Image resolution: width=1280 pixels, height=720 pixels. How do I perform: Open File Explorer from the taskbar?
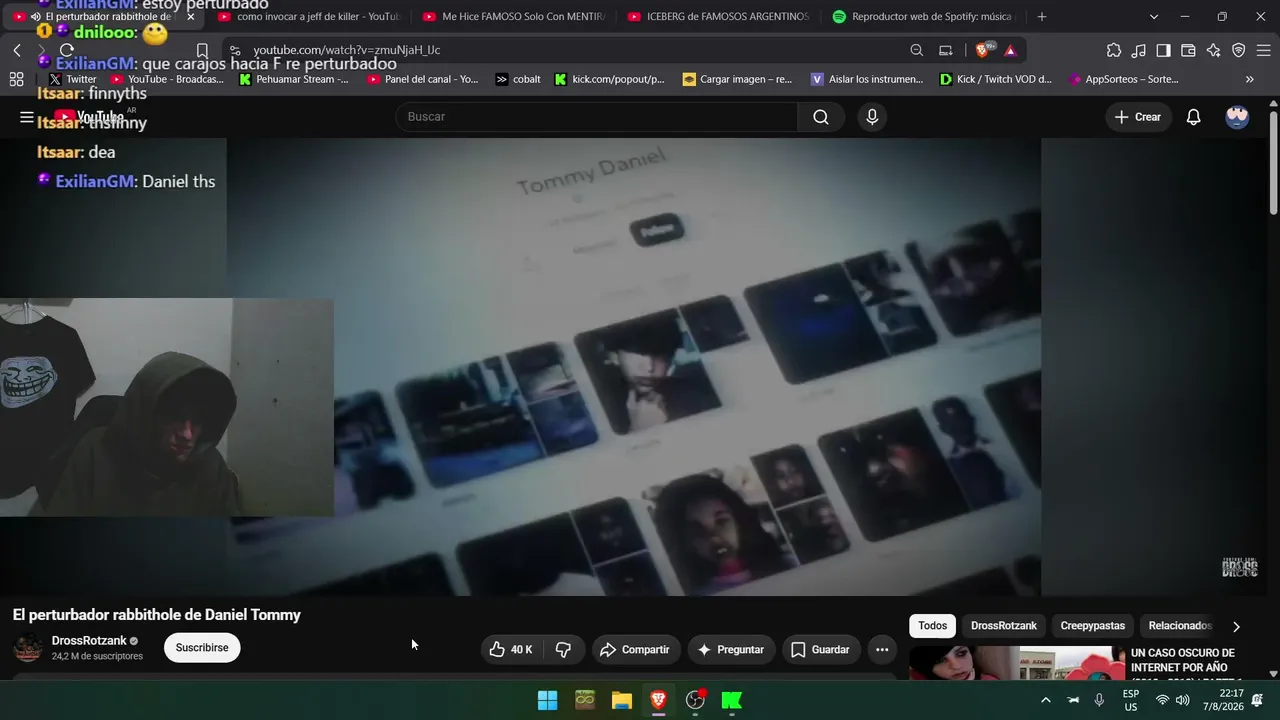coord(622,700)
